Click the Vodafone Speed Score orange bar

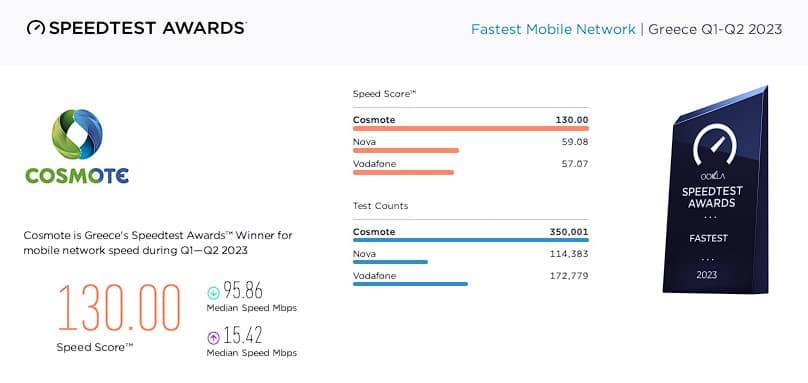click(403, 173)
